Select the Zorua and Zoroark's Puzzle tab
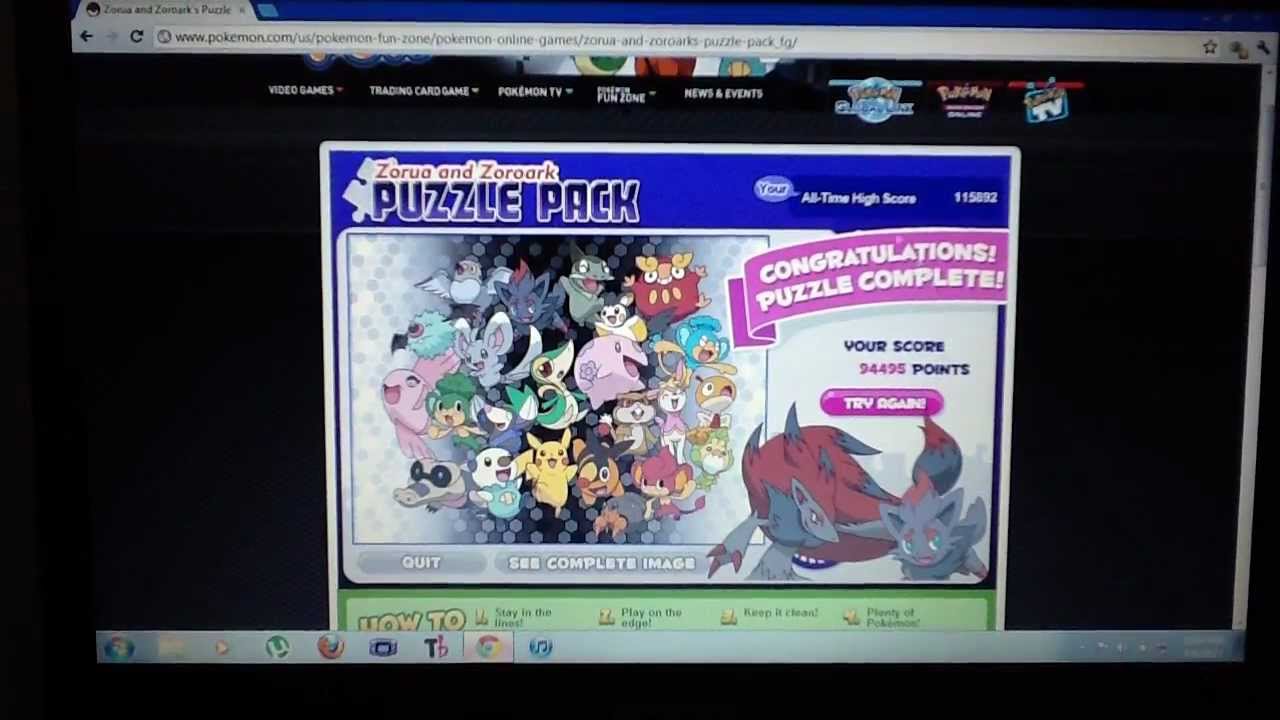This screenshot has width=1280, height=720. (165, 10)
